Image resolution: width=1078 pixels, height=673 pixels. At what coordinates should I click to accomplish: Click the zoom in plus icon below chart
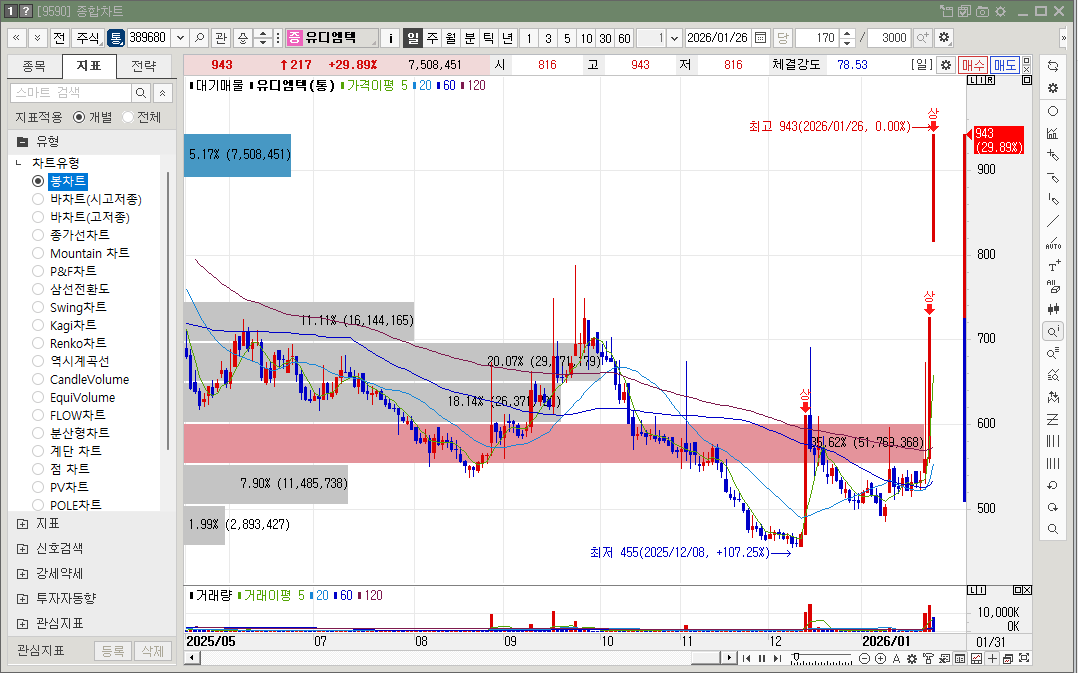click(881, 659)
